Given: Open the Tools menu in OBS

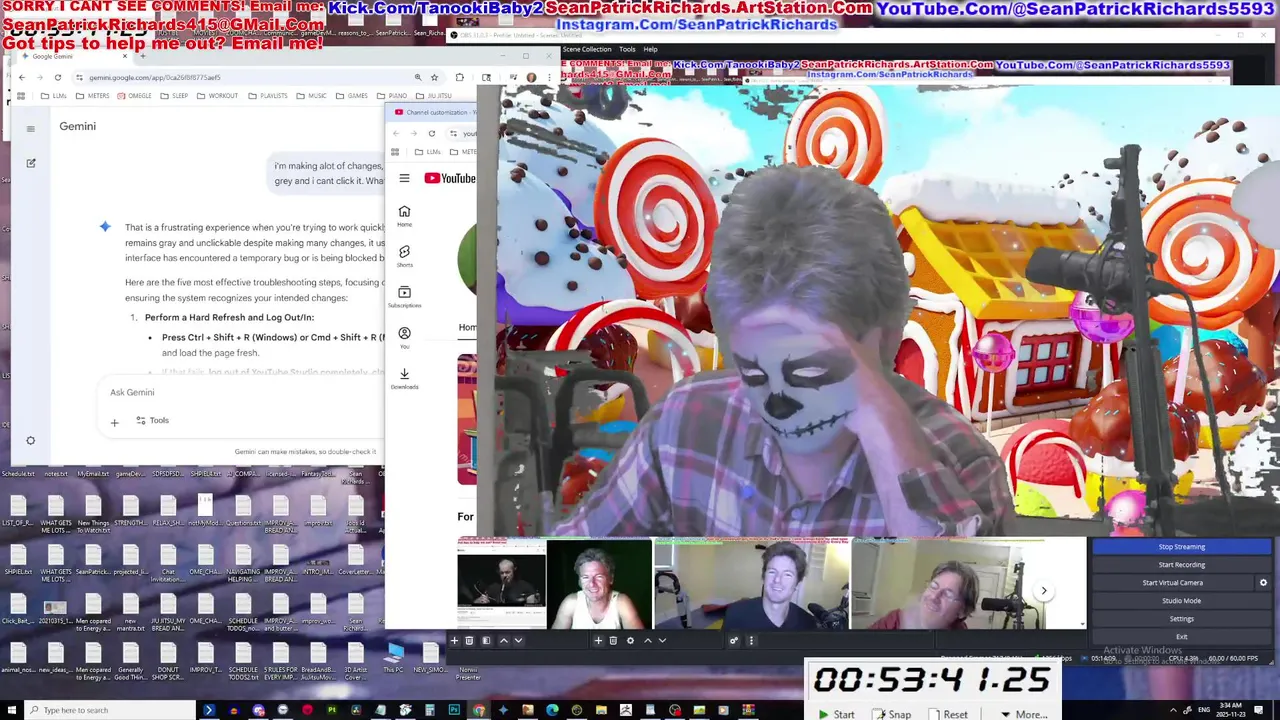Looking at the screenshot, I should tap(627, 49).
